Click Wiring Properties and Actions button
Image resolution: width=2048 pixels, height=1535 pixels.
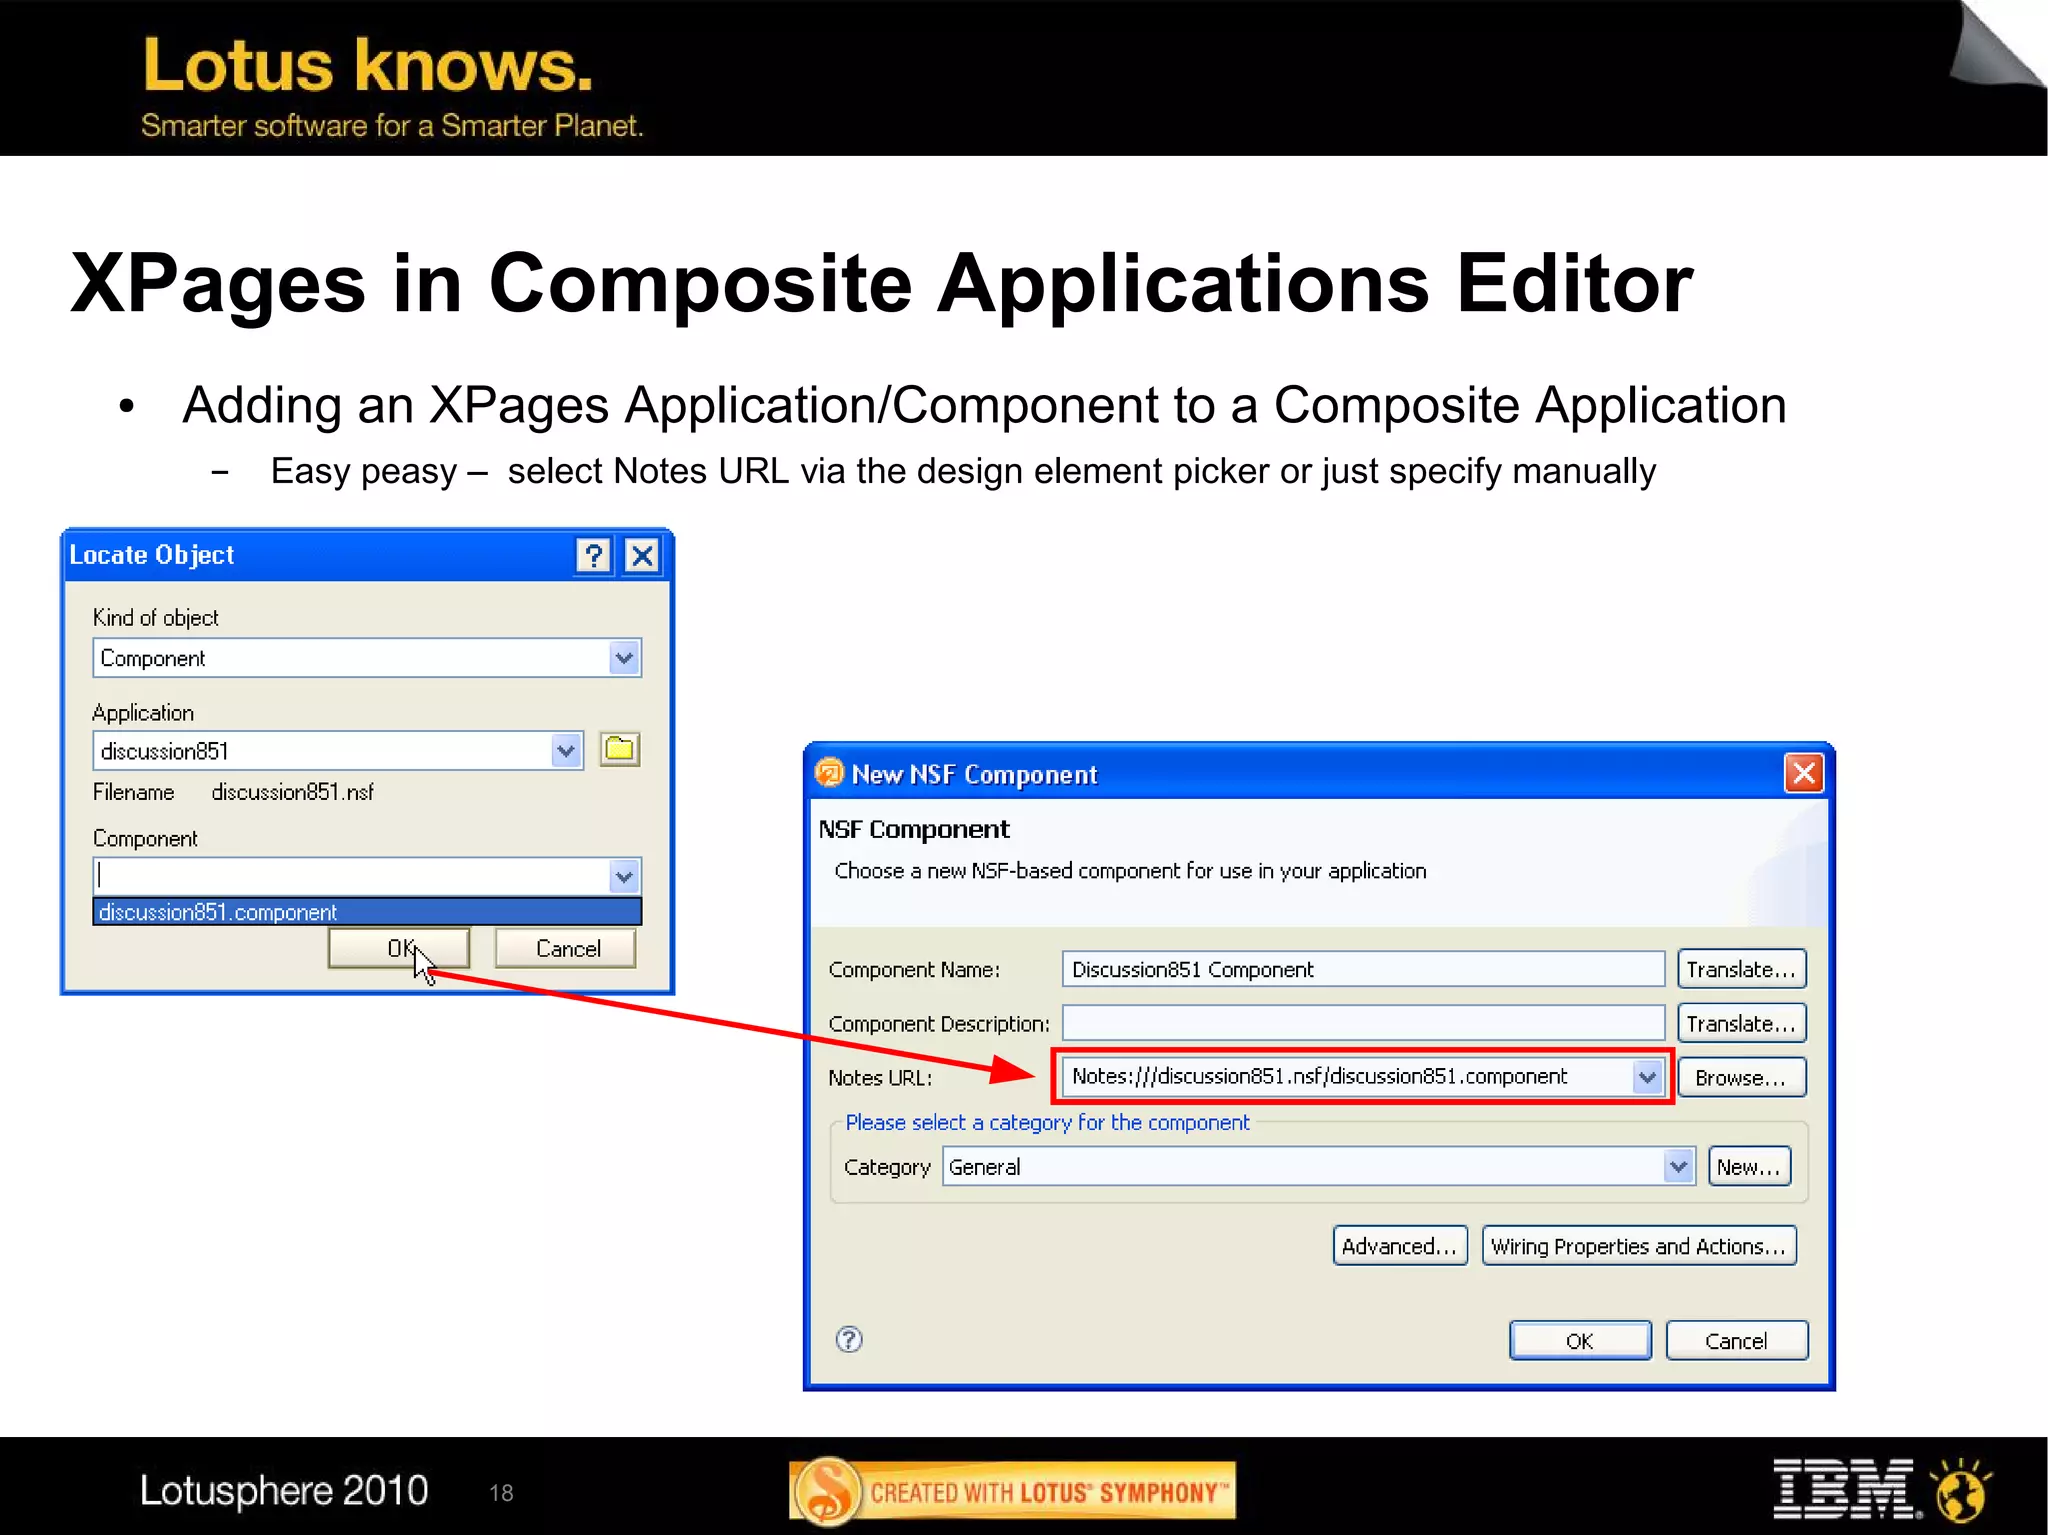1639,1246
